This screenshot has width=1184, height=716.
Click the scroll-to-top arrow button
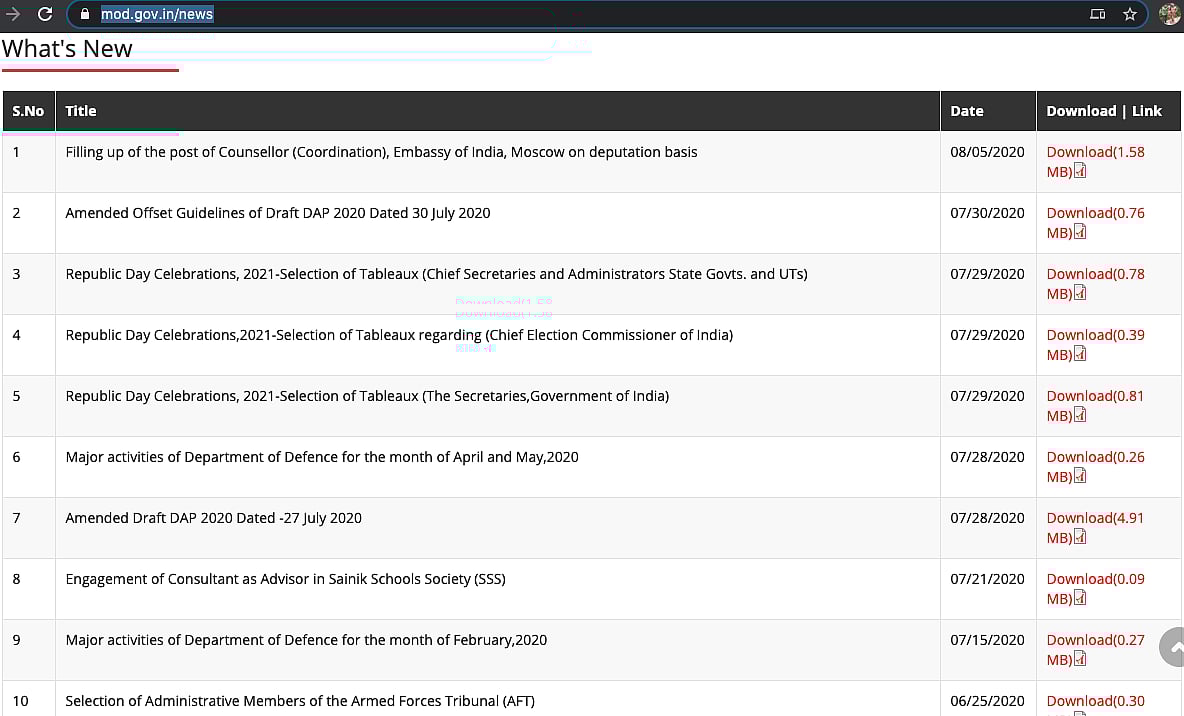pyautogui.click(x=1174, y=647)
